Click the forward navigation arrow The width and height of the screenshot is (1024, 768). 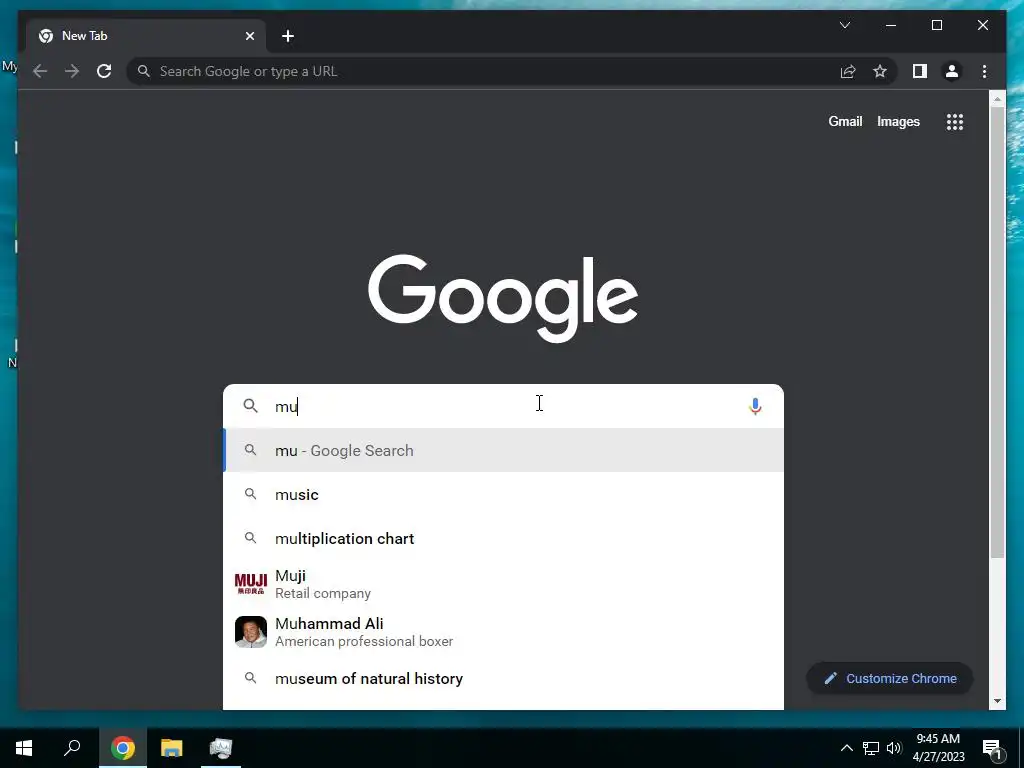[x=72, y=71]
